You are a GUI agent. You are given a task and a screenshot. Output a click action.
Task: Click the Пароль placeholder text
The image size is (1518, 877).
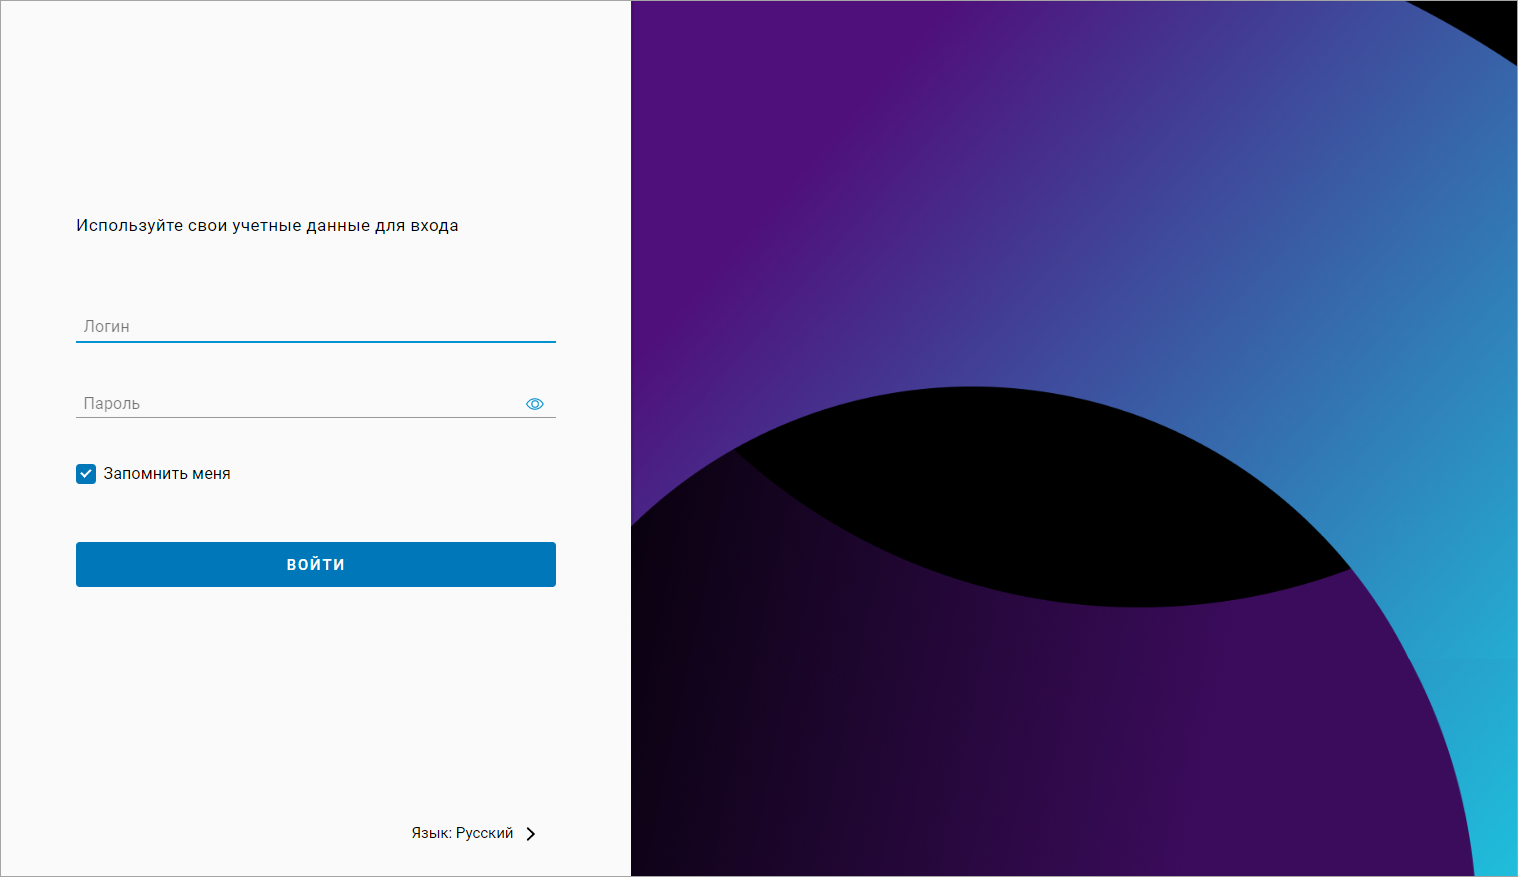(x=112, y=404)
